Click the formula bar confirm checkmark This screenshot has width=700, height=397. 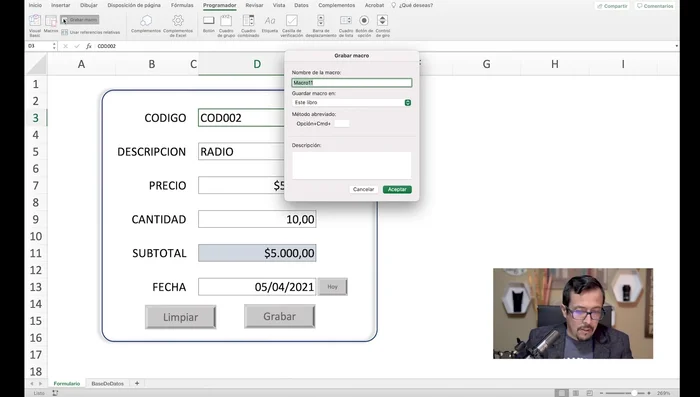coord(77,46)
